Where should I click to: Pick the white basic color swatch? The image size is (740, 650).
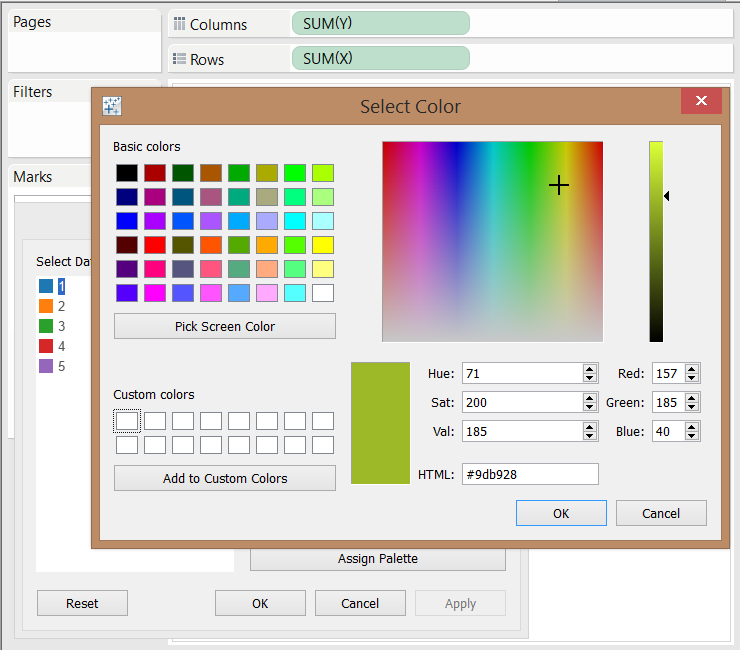[x=322, y=293]
